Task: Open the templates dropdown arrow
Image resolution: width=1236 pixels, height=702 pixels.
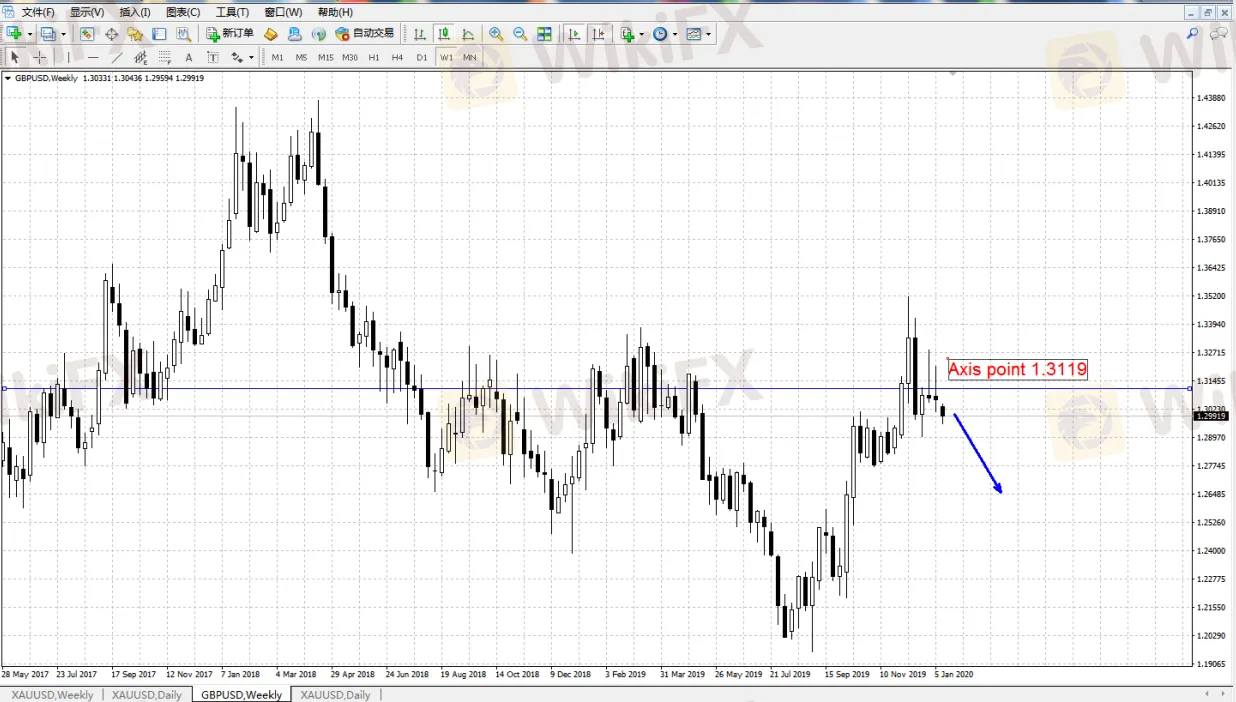Action: click(x=709, y=34)
